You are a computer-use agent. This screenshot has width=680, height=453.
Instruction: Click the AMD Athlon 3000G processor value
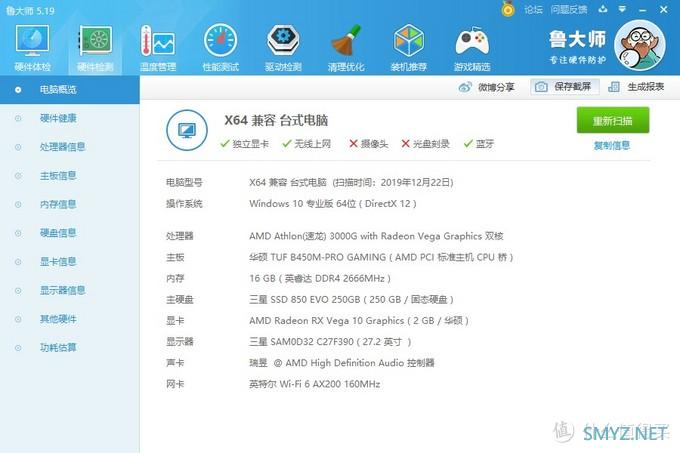(376, 236)
